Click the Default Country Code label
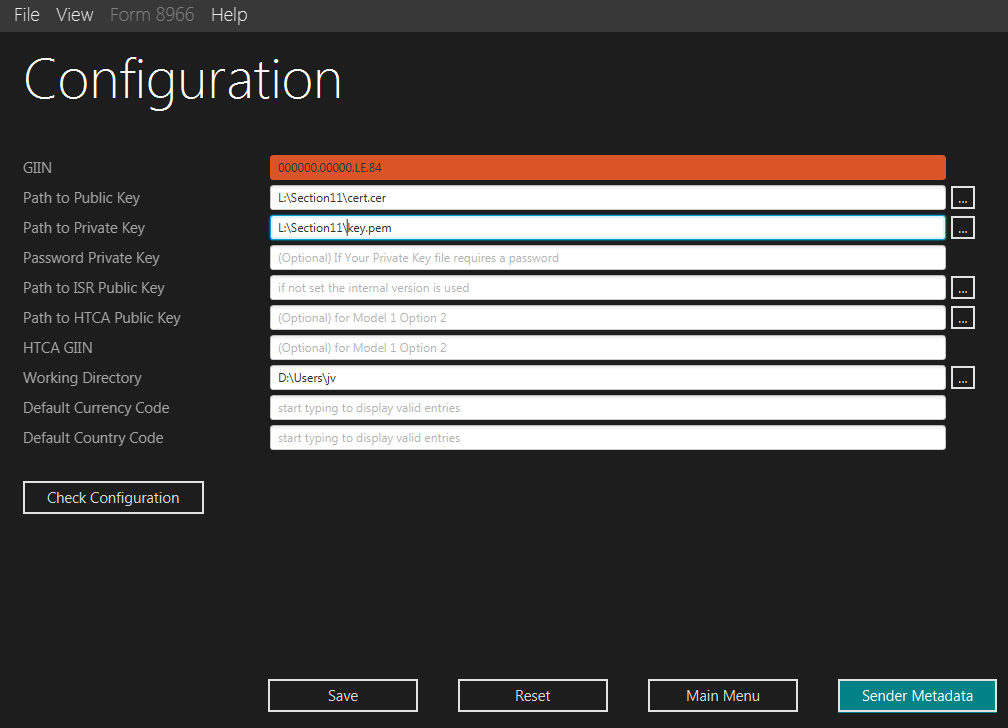Image resolution: width=1008 pixels, height=728 pixels. tap(93, 438)
